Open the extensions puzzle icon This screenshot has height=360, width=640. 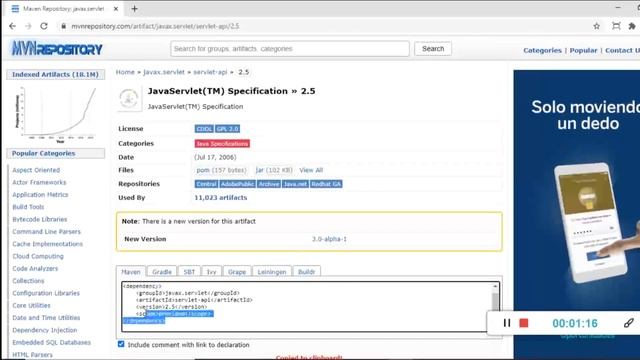[632, 26]
